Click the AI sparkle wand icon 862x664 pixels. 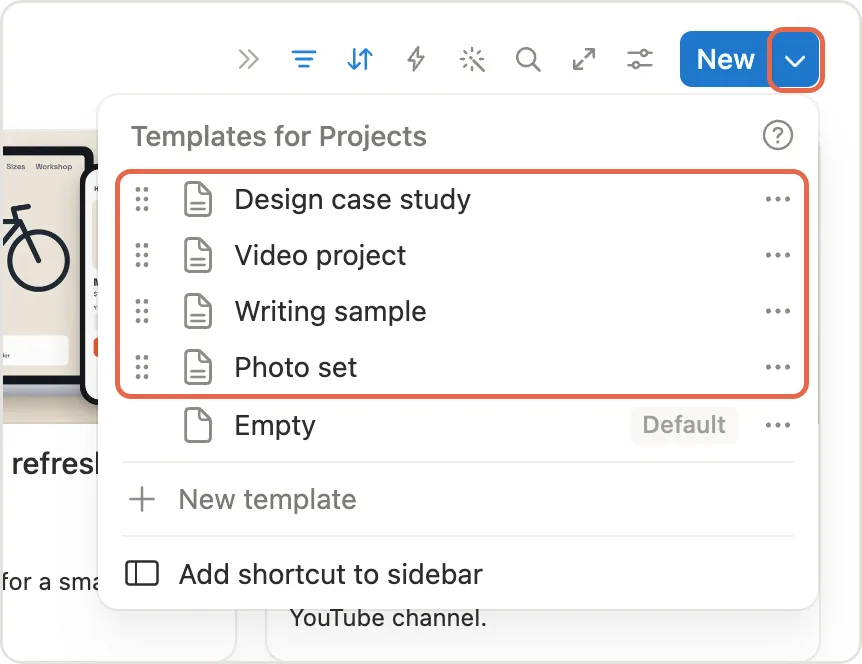click(x=472, y=59)
